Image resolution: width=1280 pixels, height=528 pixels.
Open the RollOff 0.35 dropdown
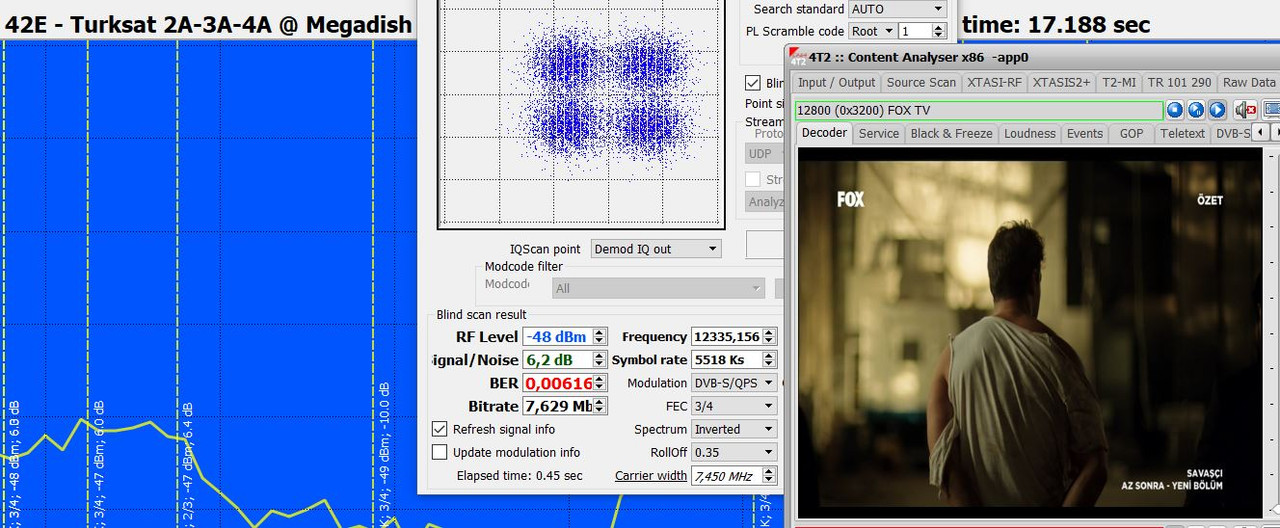tap(734, 452)
